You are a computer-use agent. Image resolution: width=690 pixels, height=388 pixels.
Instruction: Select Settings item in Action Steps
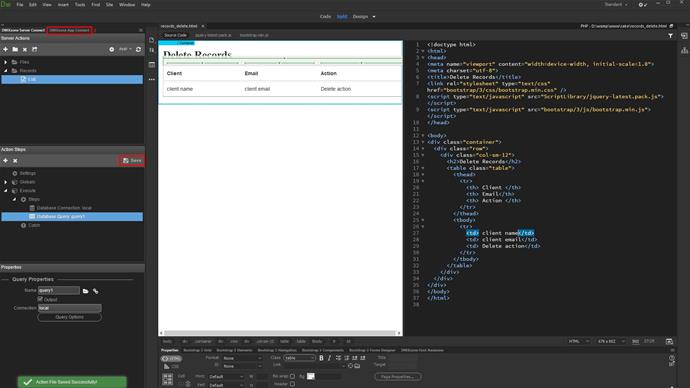coord(27,173)
